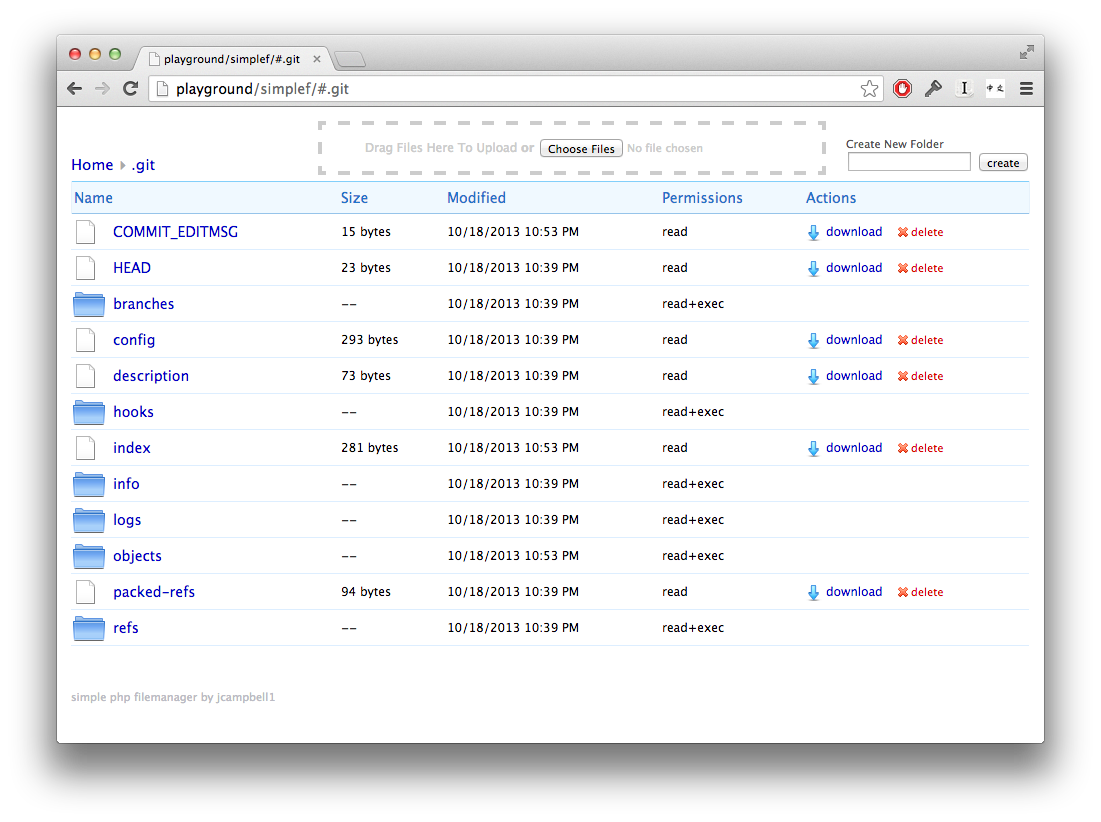
Task: Sort by the Name column header
Action: [93, 198]
